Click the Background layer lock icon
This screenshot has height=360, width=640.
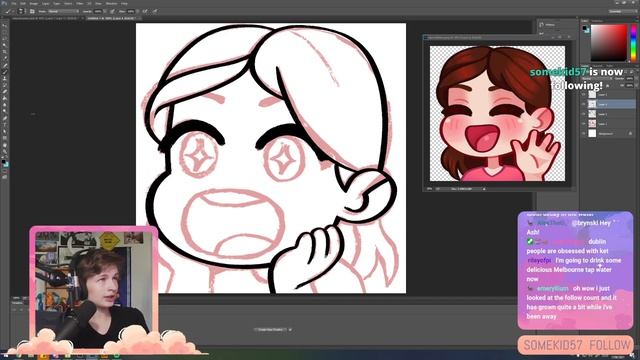[631, 133]
